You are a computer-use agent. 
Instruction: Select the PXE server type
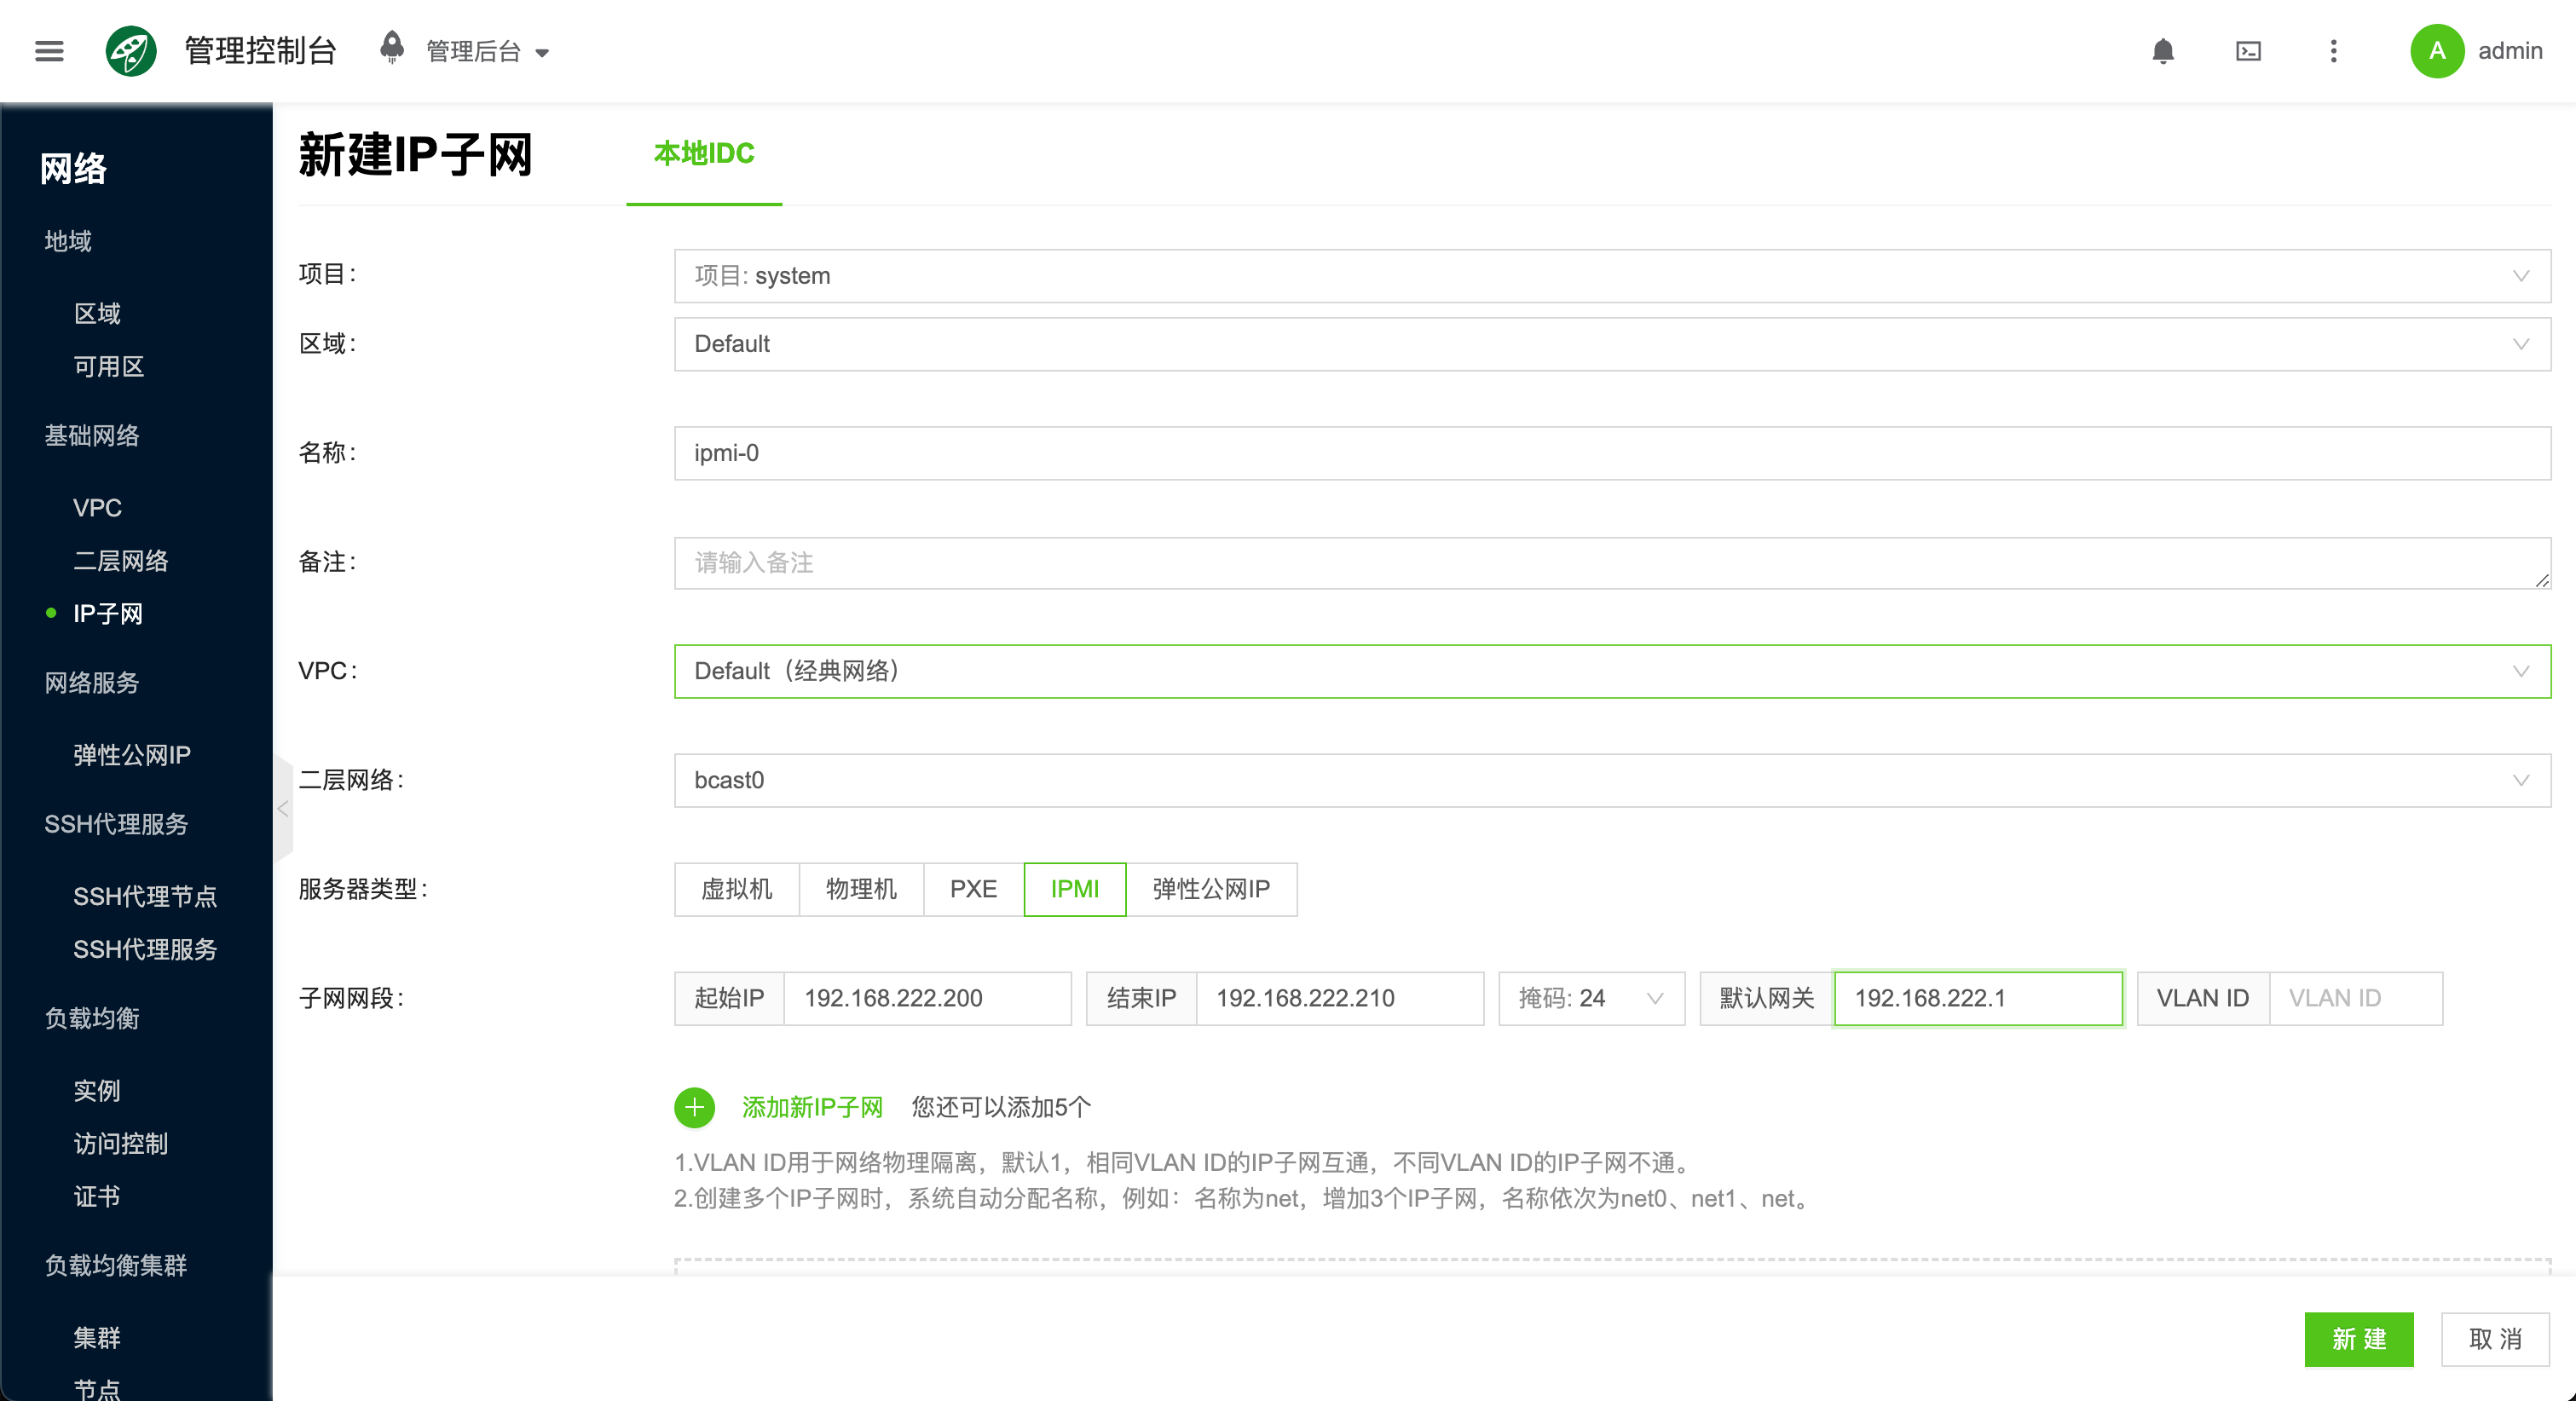[971, 889]
